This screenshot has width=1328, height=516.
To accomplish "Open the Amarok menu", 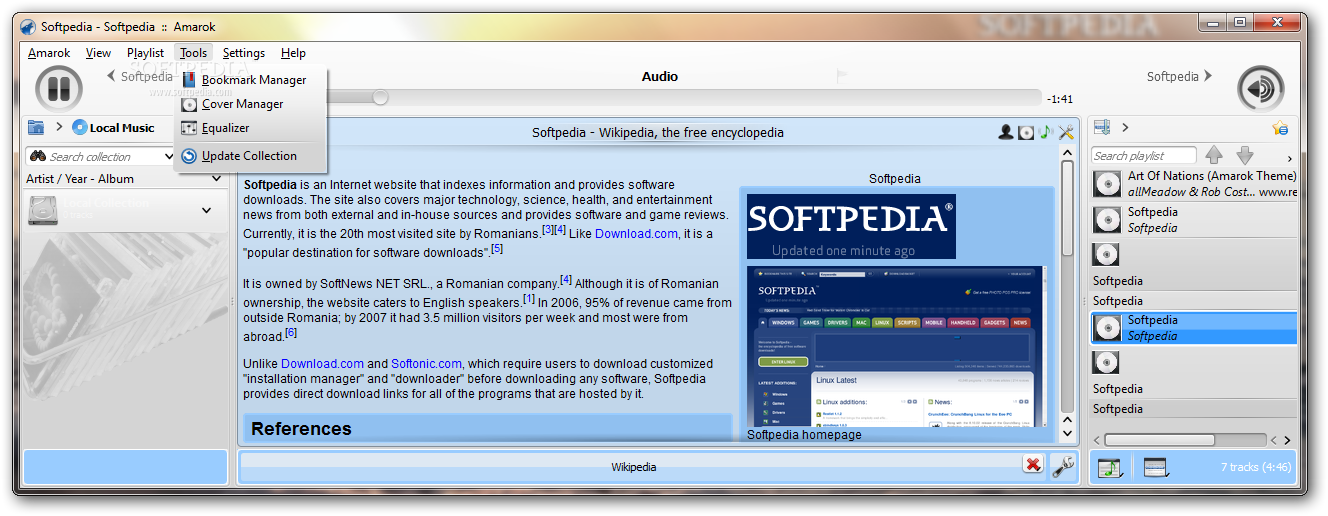I will coord(49,53).
